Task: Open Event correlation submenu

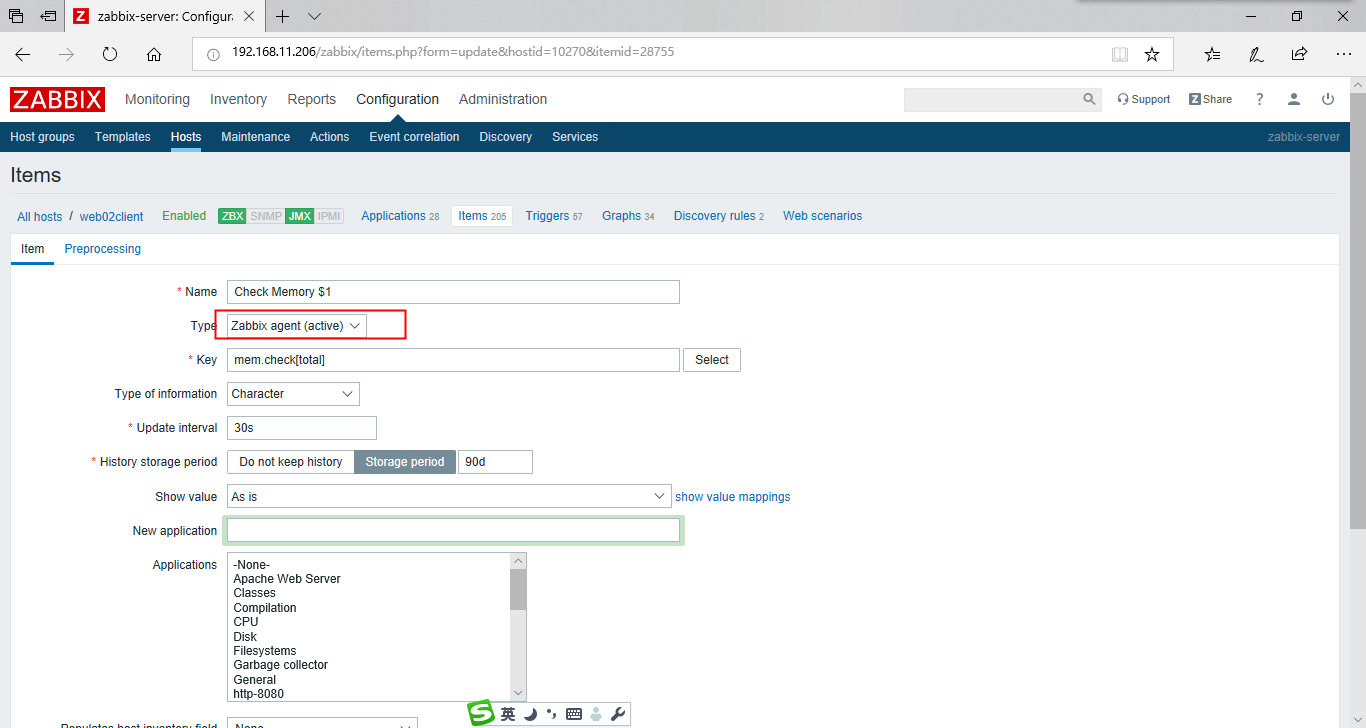Action: [414, 137]
